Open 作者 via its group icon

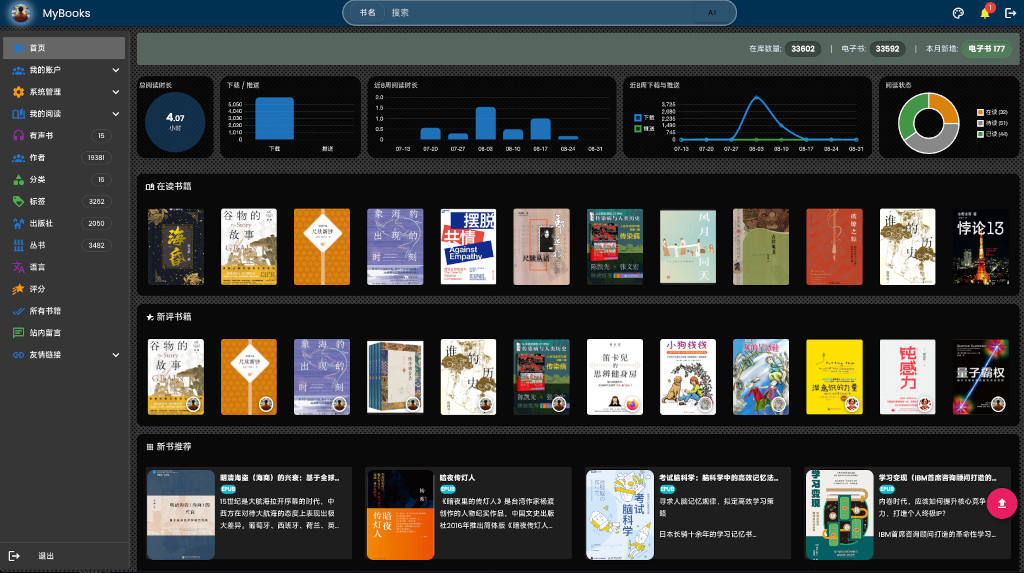point(18,157)
